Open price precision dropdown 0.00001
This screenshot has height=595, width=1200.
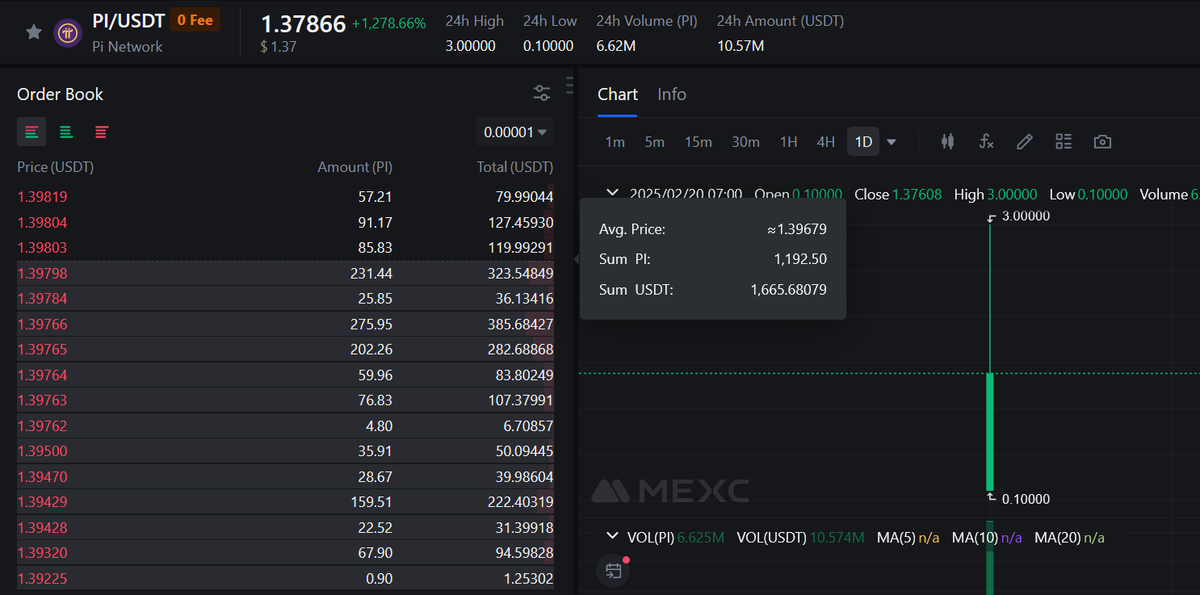coord(515,132)
